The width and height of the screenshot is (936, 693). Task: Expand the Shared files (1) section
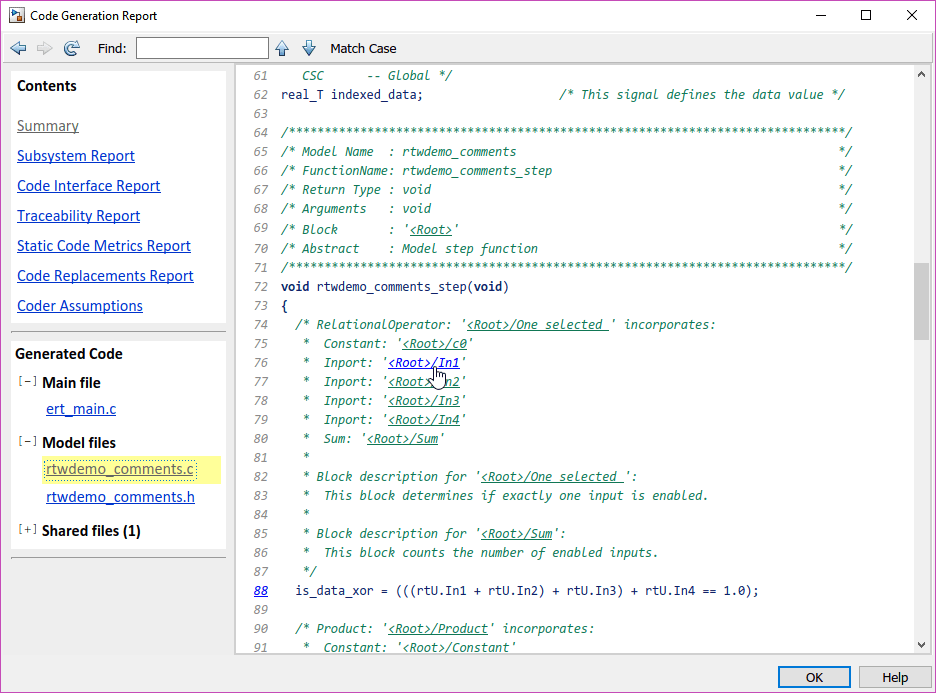(x=27, y=530)
